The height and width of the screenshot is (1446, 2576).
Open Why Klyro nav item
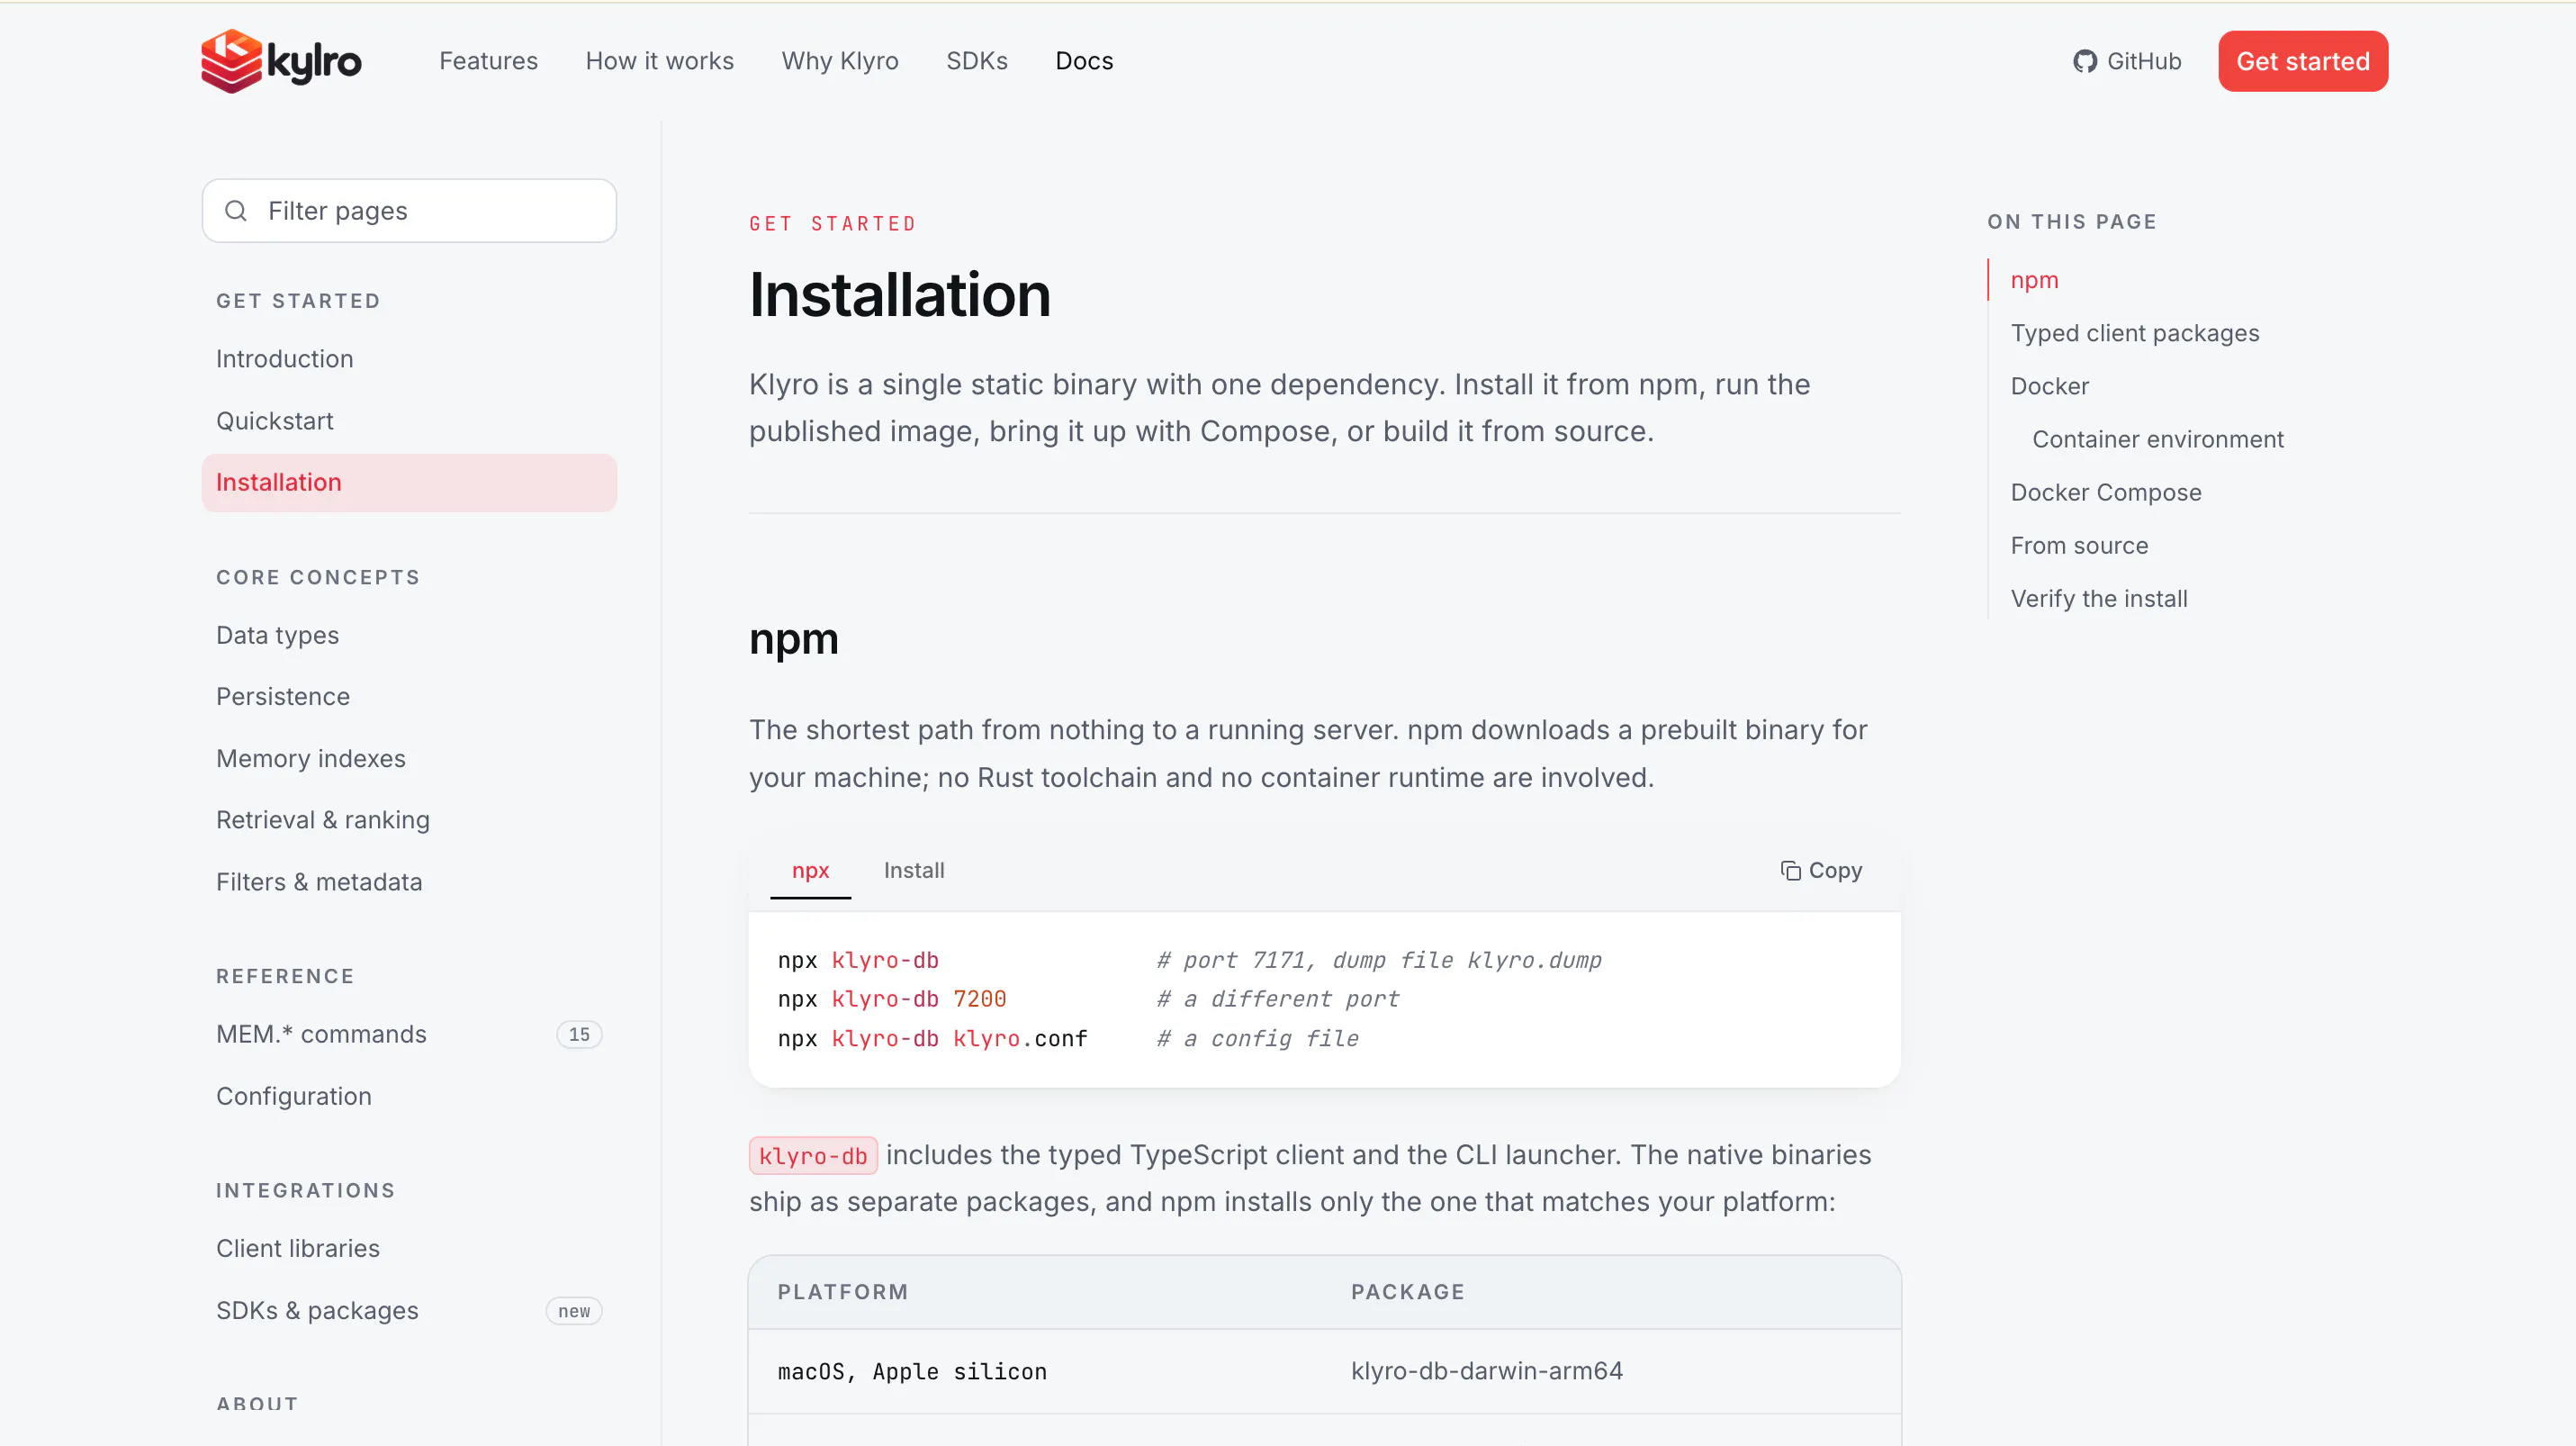840,61
